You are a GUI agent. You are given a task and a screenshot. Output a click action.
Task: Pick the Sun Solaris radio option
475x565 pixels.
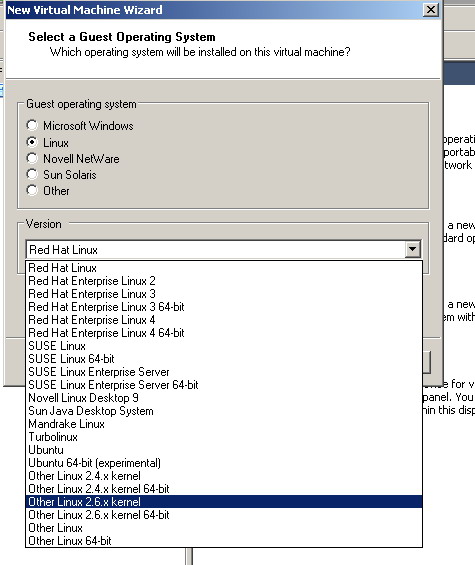pos(32,174)
